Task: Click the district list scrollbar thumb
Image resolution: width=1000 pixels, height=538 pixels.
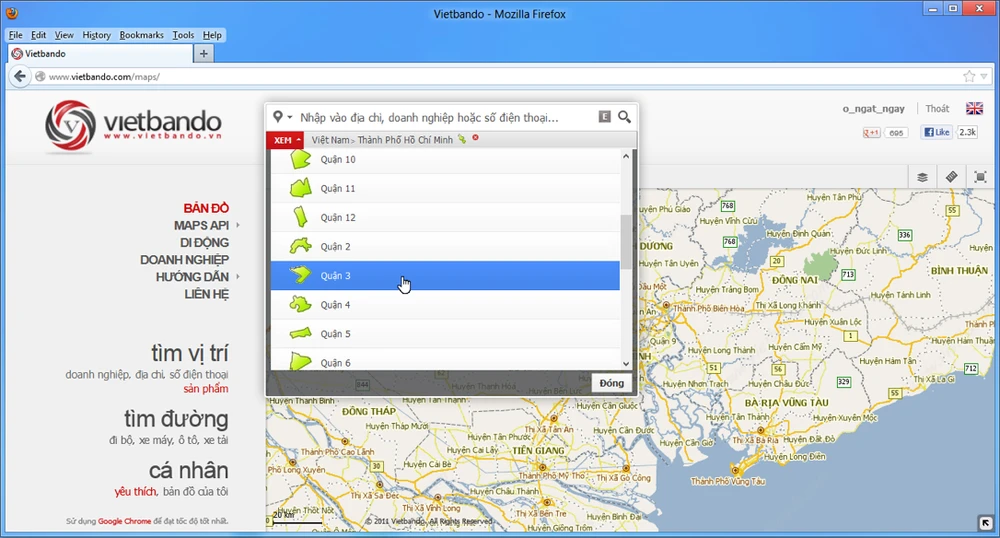Action: point(626,240)
